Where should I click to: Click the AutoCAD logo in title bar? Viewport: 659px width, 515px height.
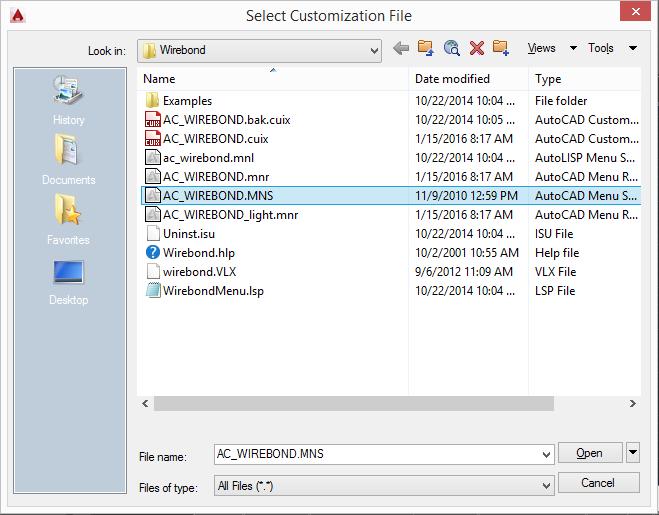point(18,16)
